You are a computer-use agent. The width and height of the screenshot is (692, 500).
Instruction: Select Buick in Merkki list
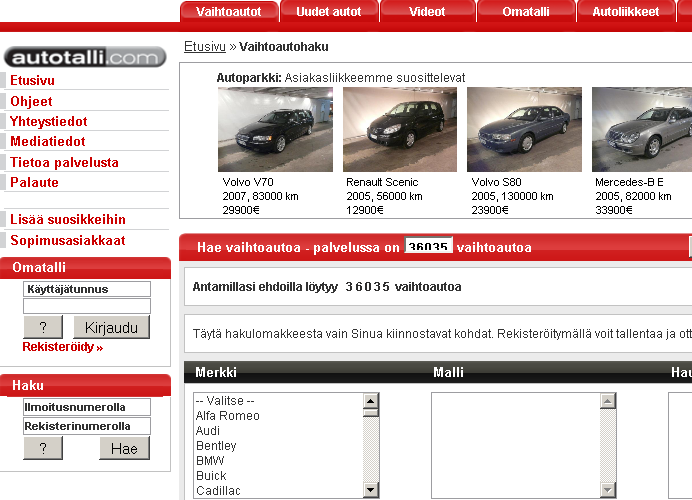pos(278,476)
